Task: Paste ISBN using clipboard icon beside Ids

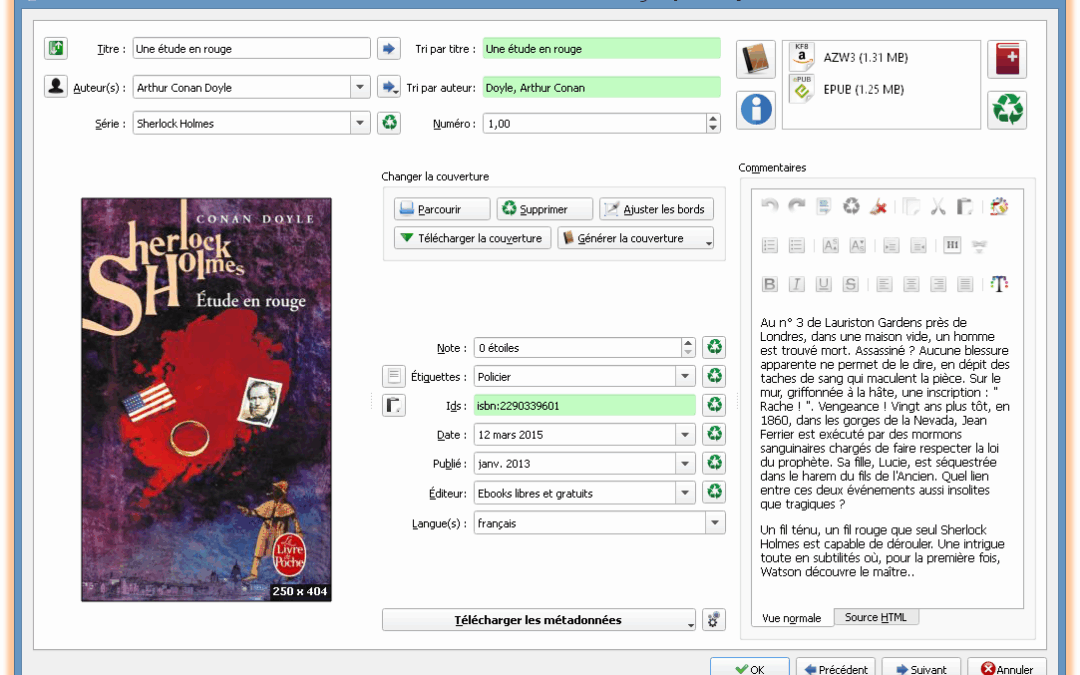Action: (x=393, y=405)
